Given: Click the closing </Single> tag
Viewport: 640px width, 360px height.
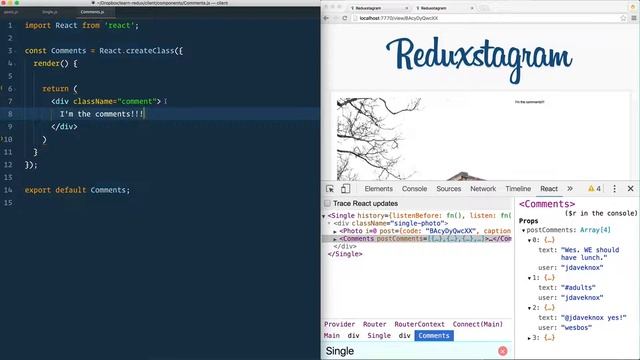Looking at the screenshot, I should click(x=345, y=254).
